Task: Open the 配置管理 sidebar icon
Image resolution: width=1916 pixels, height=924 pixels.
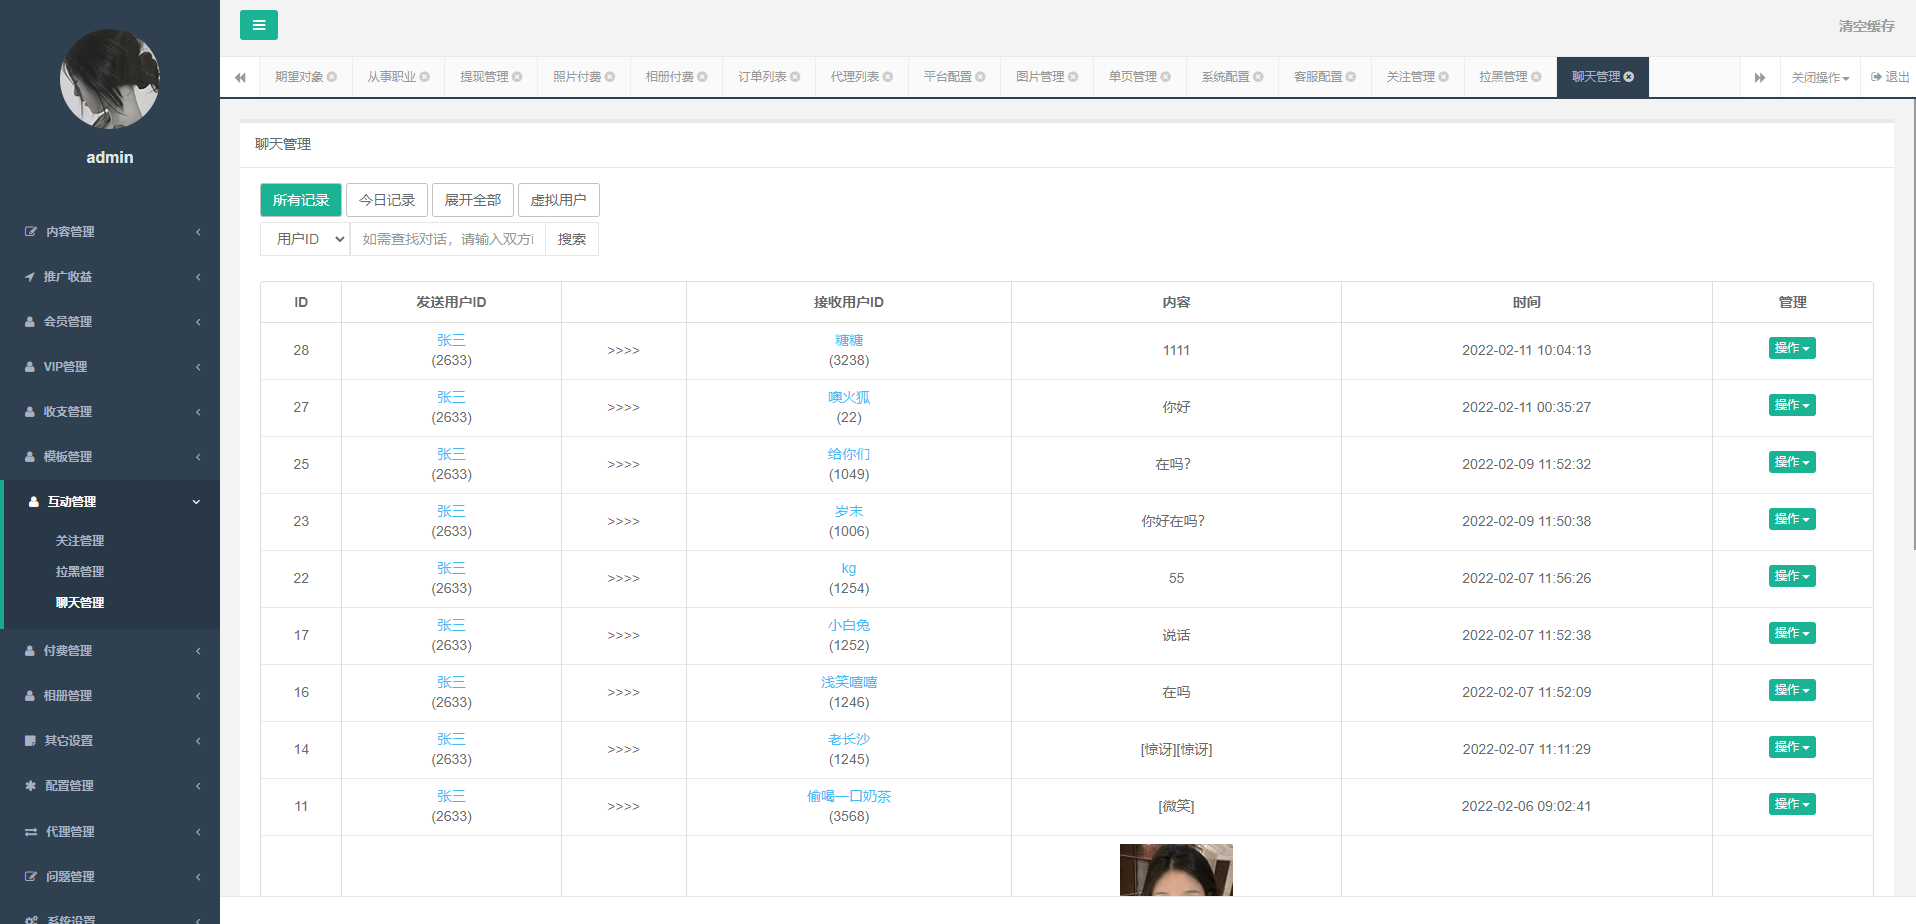Action: pos(28,786)
